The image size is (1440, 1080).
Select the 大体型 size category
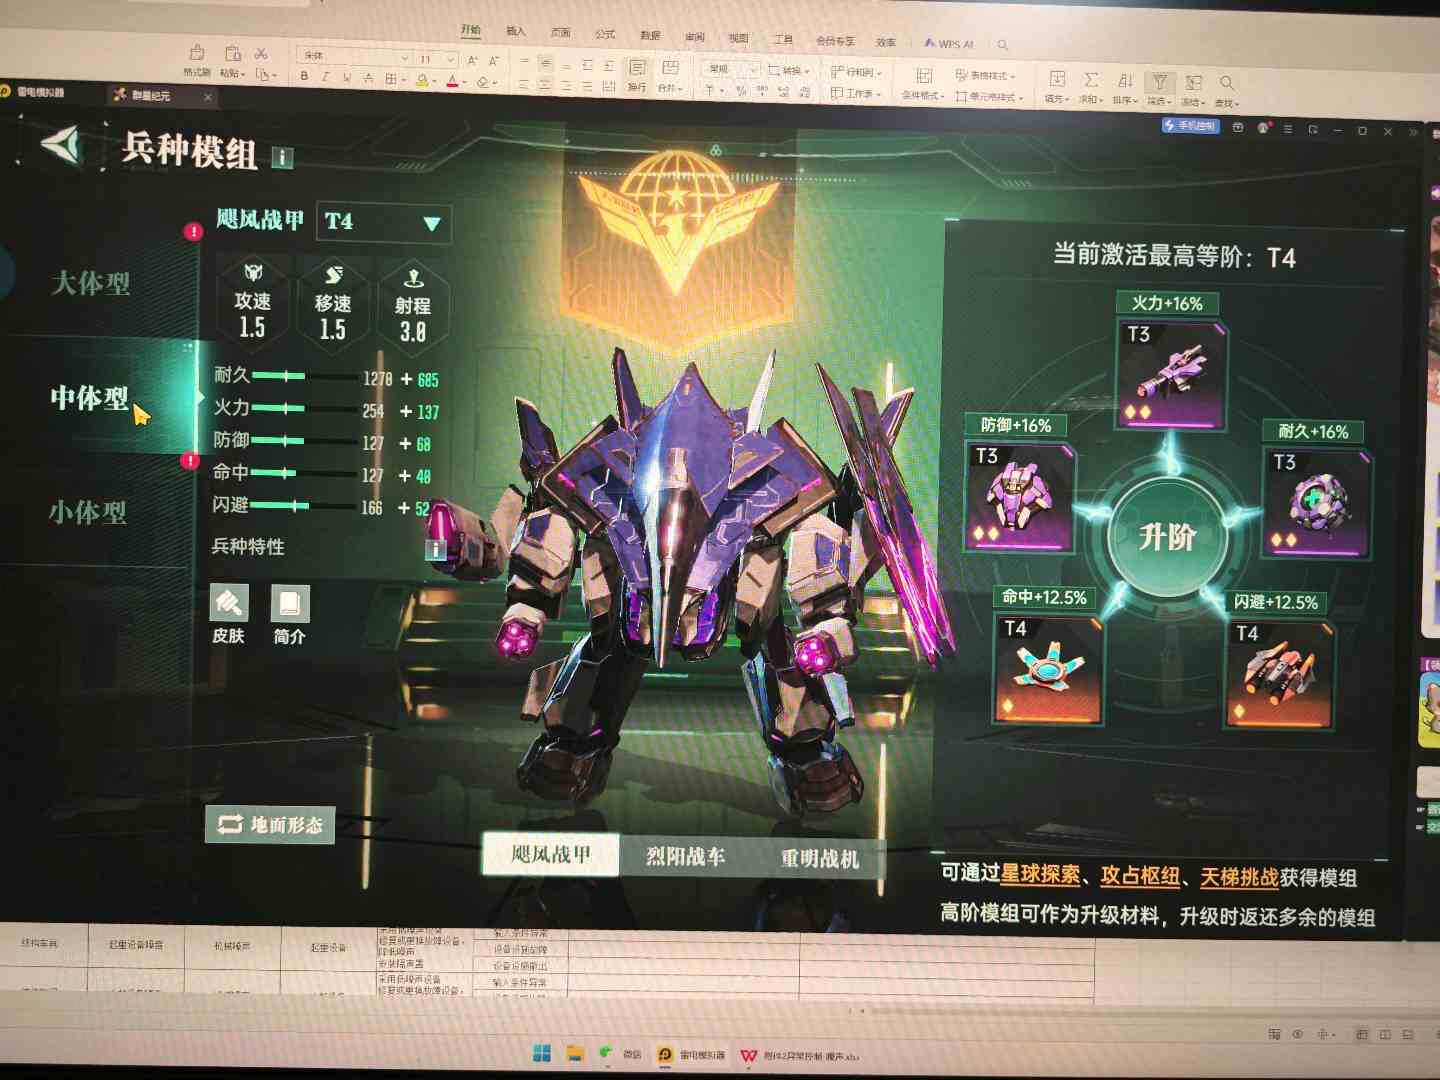pyautogui.click(x=91, y=284)
